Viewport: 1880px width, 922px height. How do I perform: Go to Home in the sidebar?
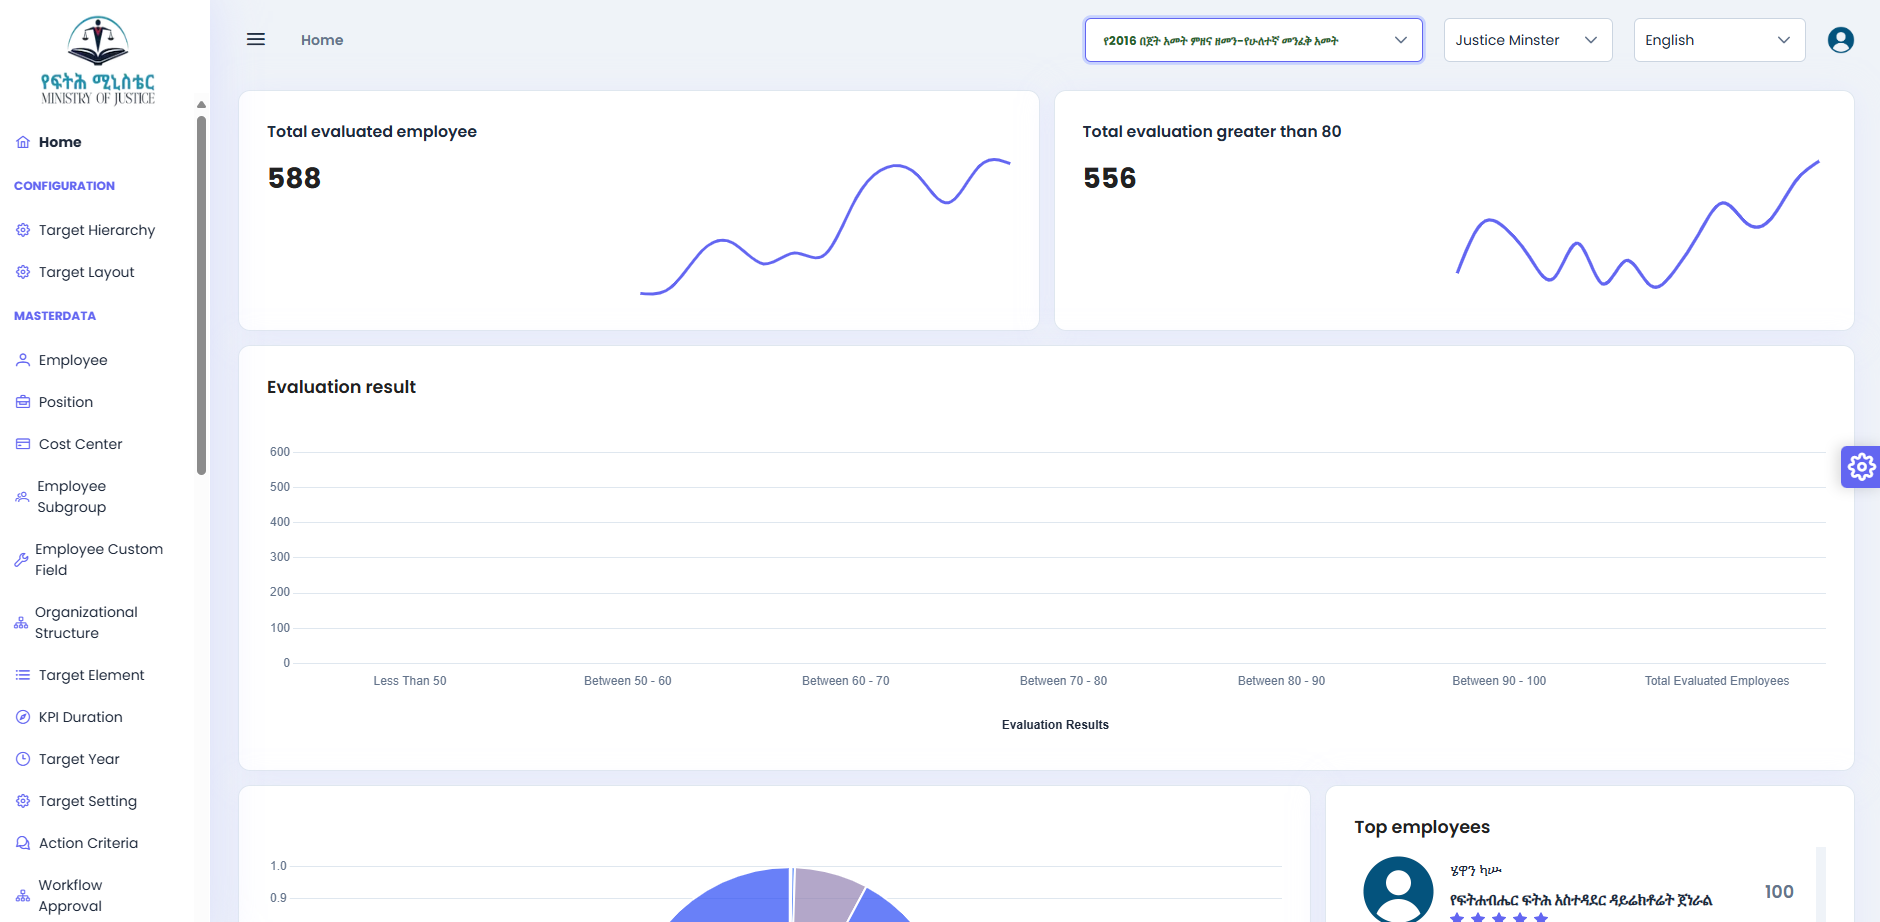point(60,142)
